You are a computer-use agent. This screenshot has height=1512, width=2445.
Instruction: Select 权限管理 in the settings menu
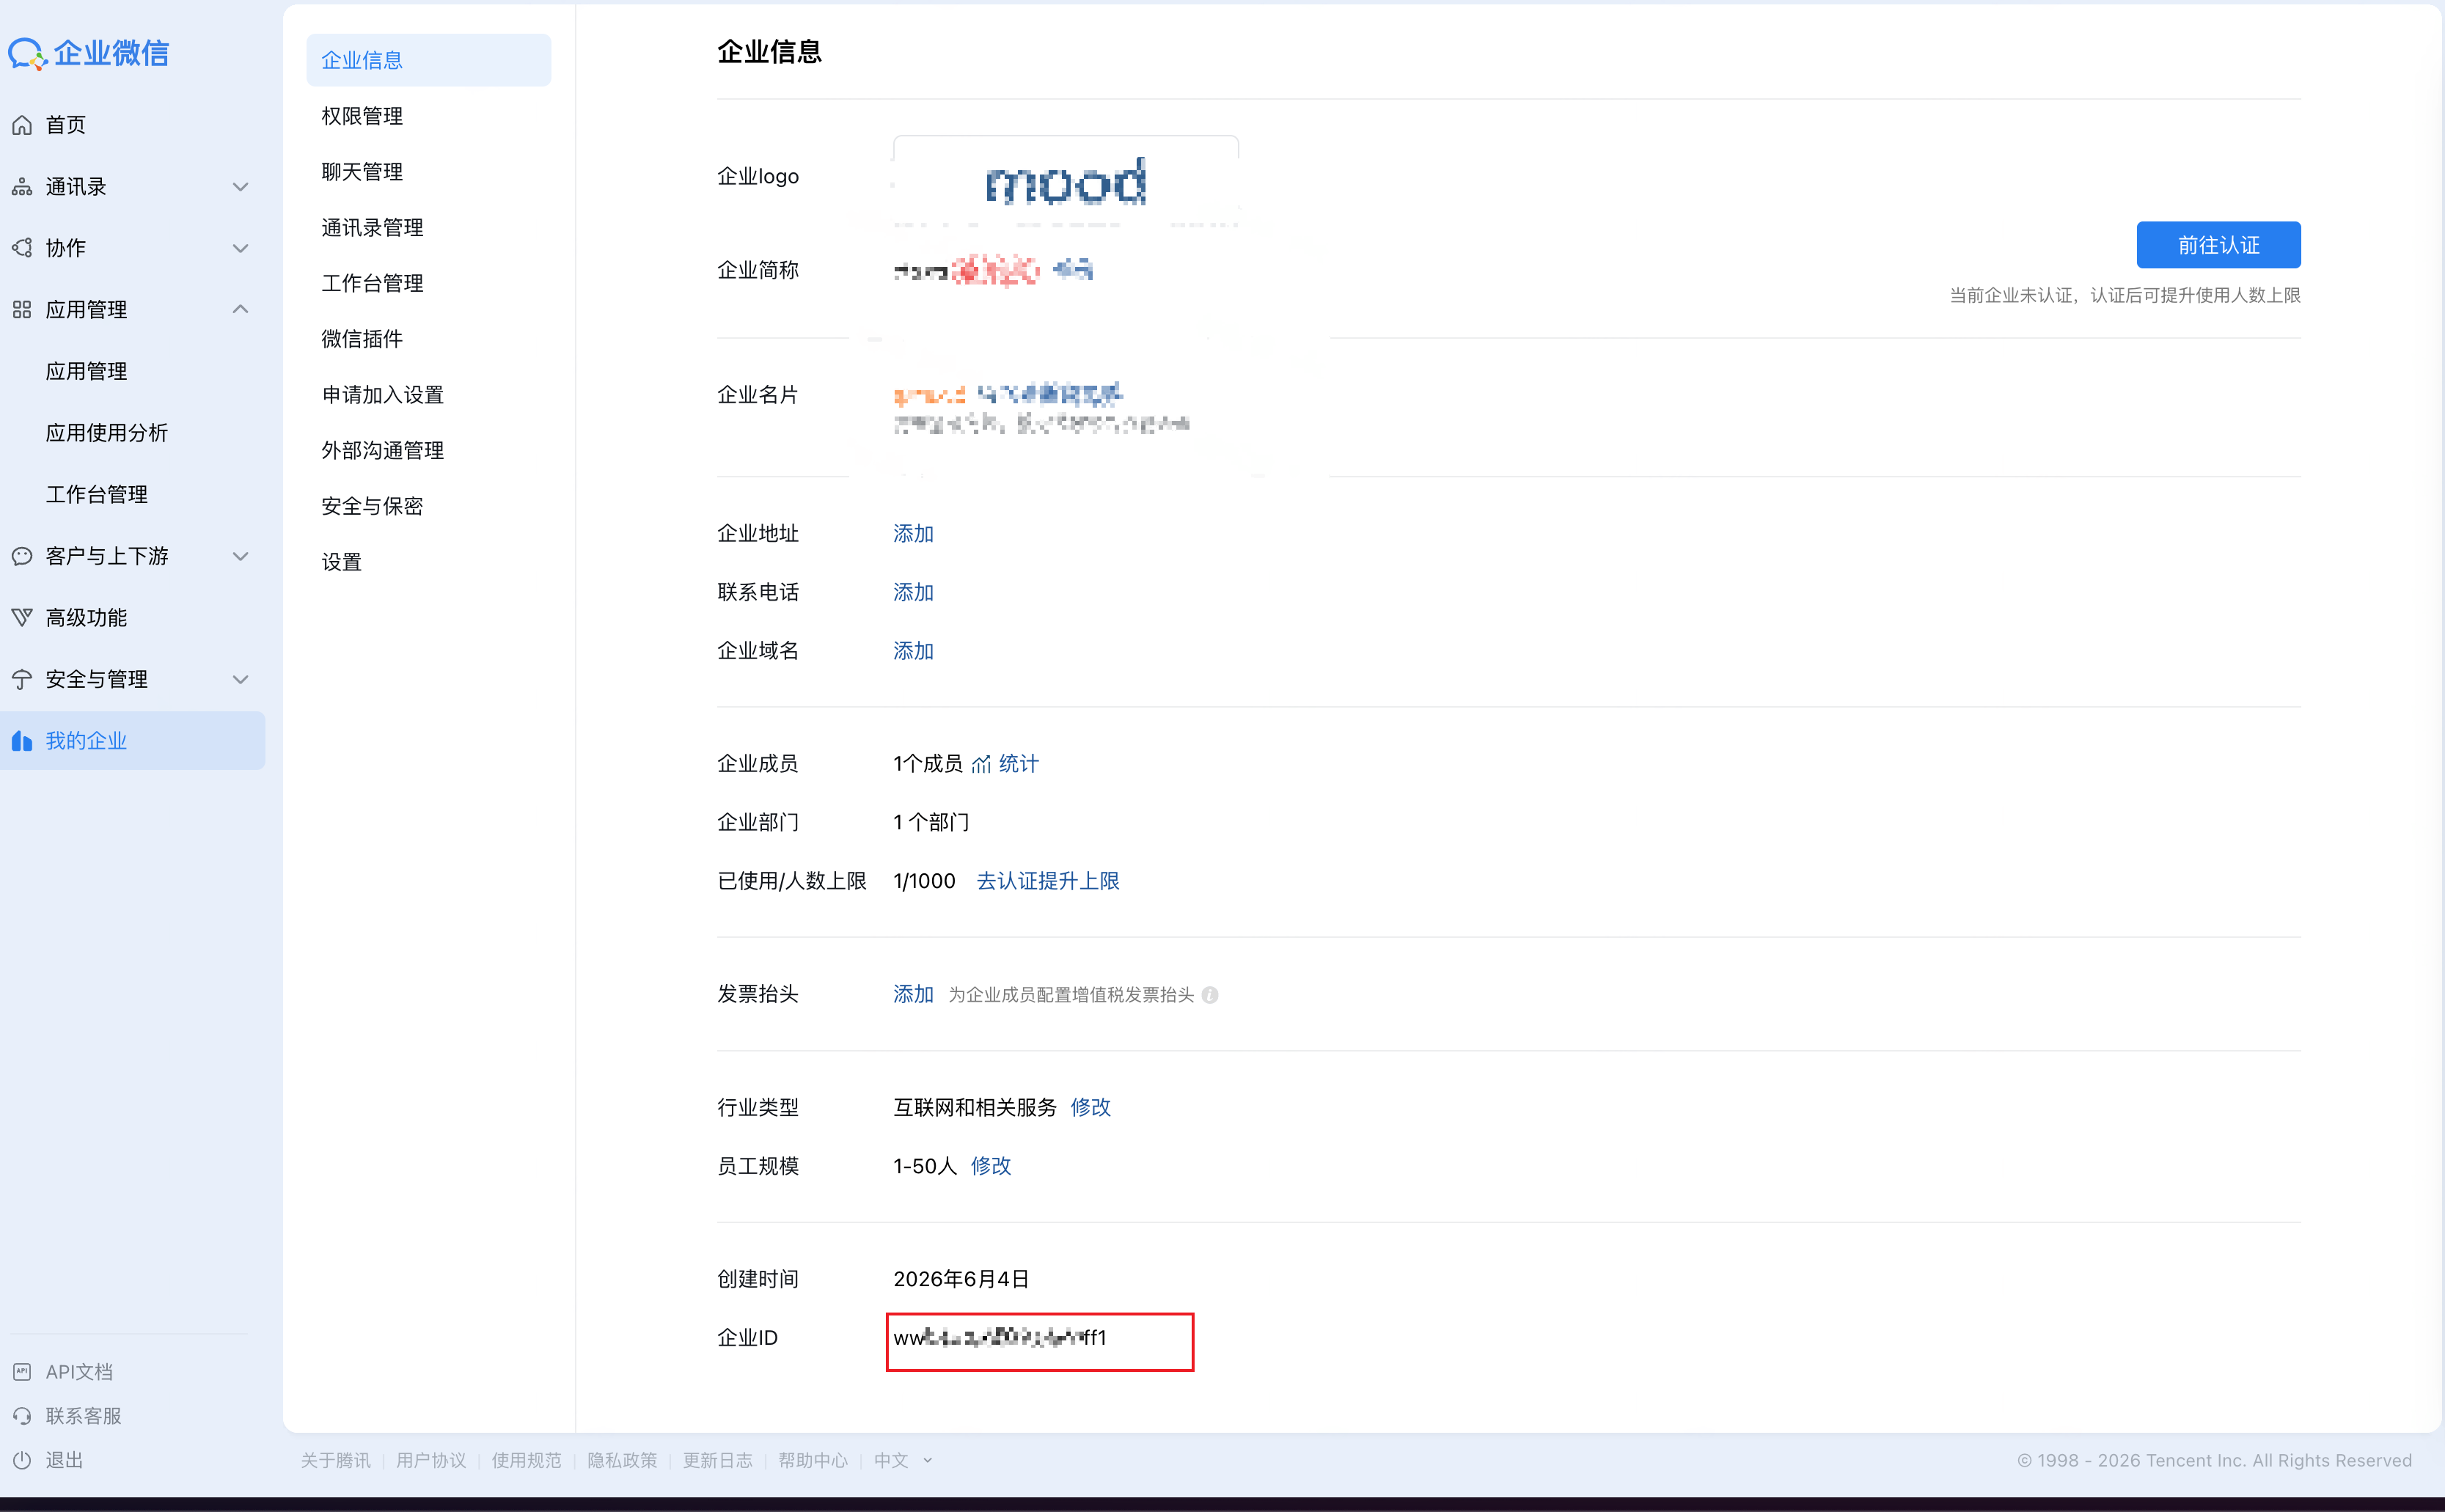[428, 116]
